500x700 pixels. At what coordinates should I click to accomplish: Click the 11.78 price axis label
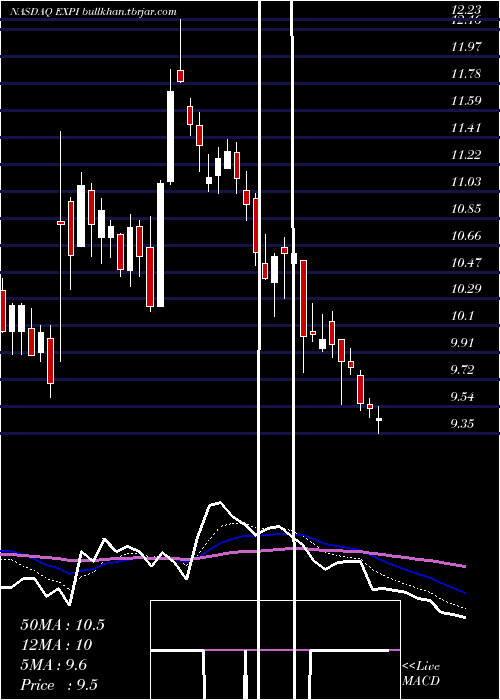pos(466,73)
